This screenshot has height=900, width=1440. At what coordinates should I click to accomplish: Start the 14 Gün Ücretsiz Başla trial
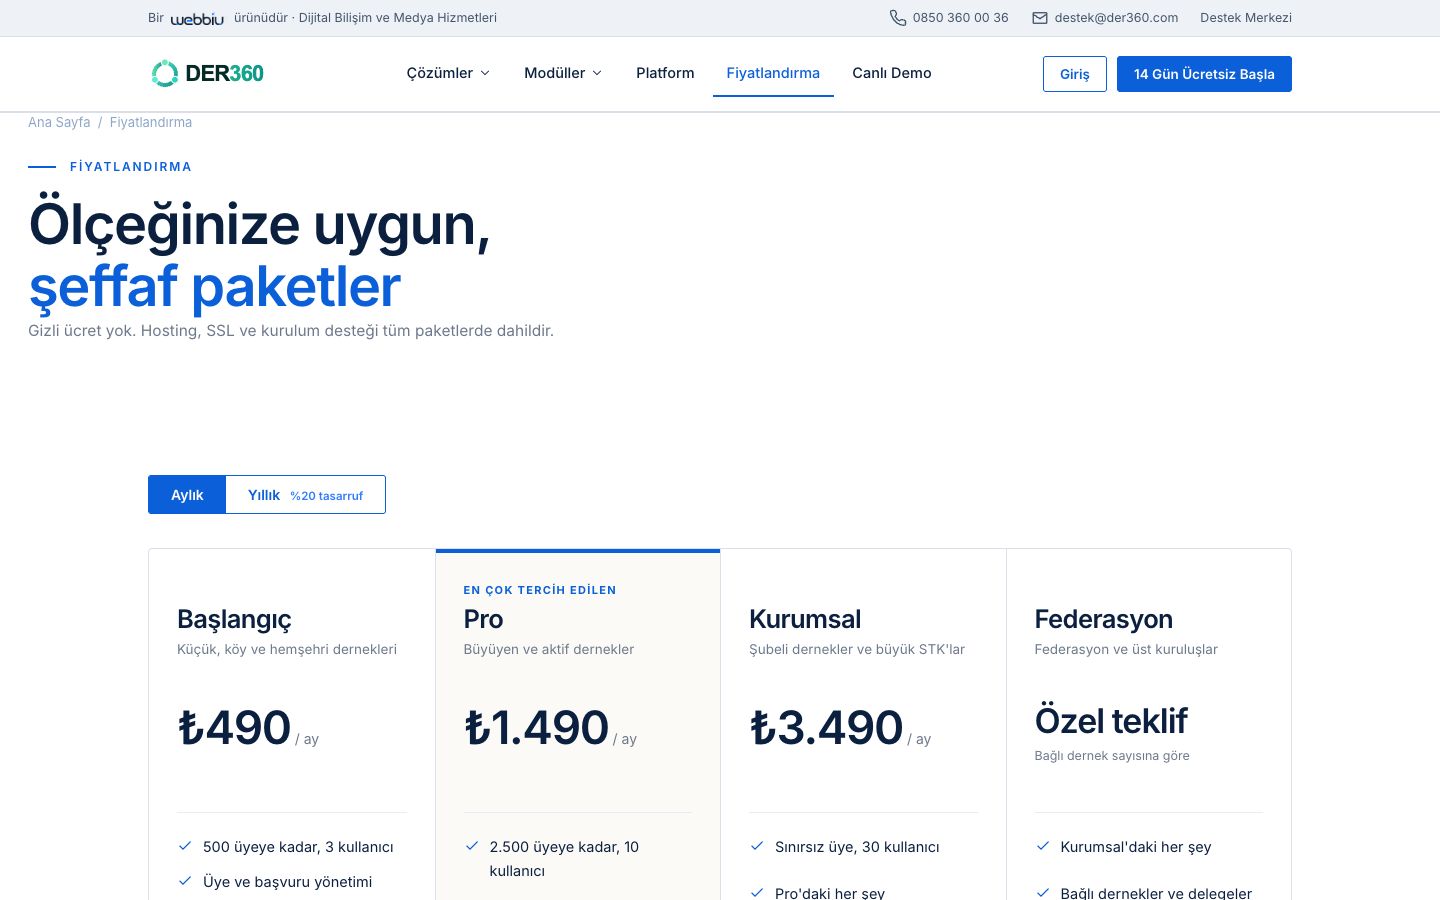(x=1204, y=74)
